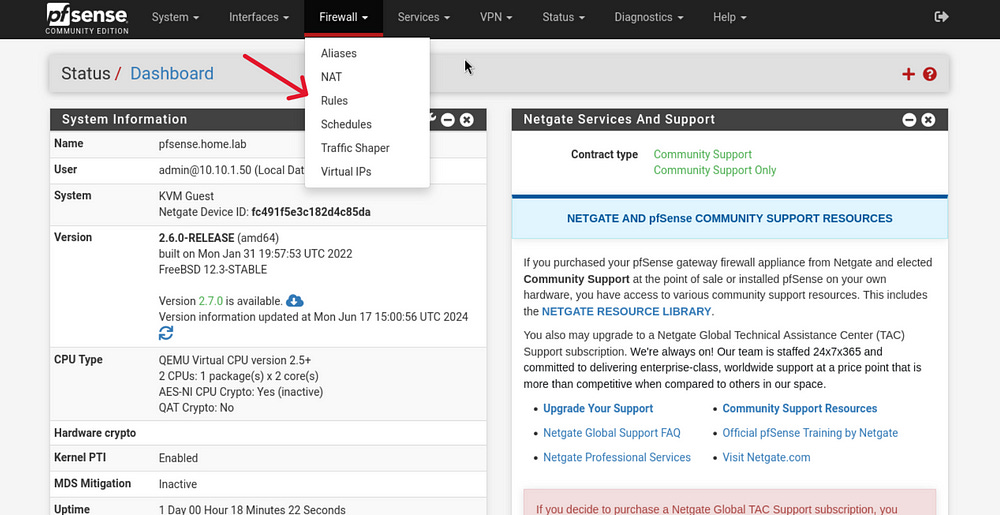Image resolution: width=1000 pixels, height=515 pixels.
Task: Click the Visit Netgate.com link
Action: (766, 457)
